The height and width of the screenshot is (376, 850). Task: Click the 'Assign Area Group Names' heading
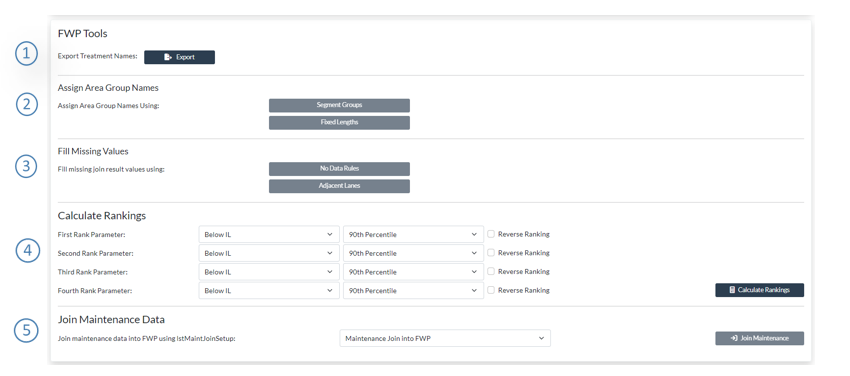click(108, 87)
